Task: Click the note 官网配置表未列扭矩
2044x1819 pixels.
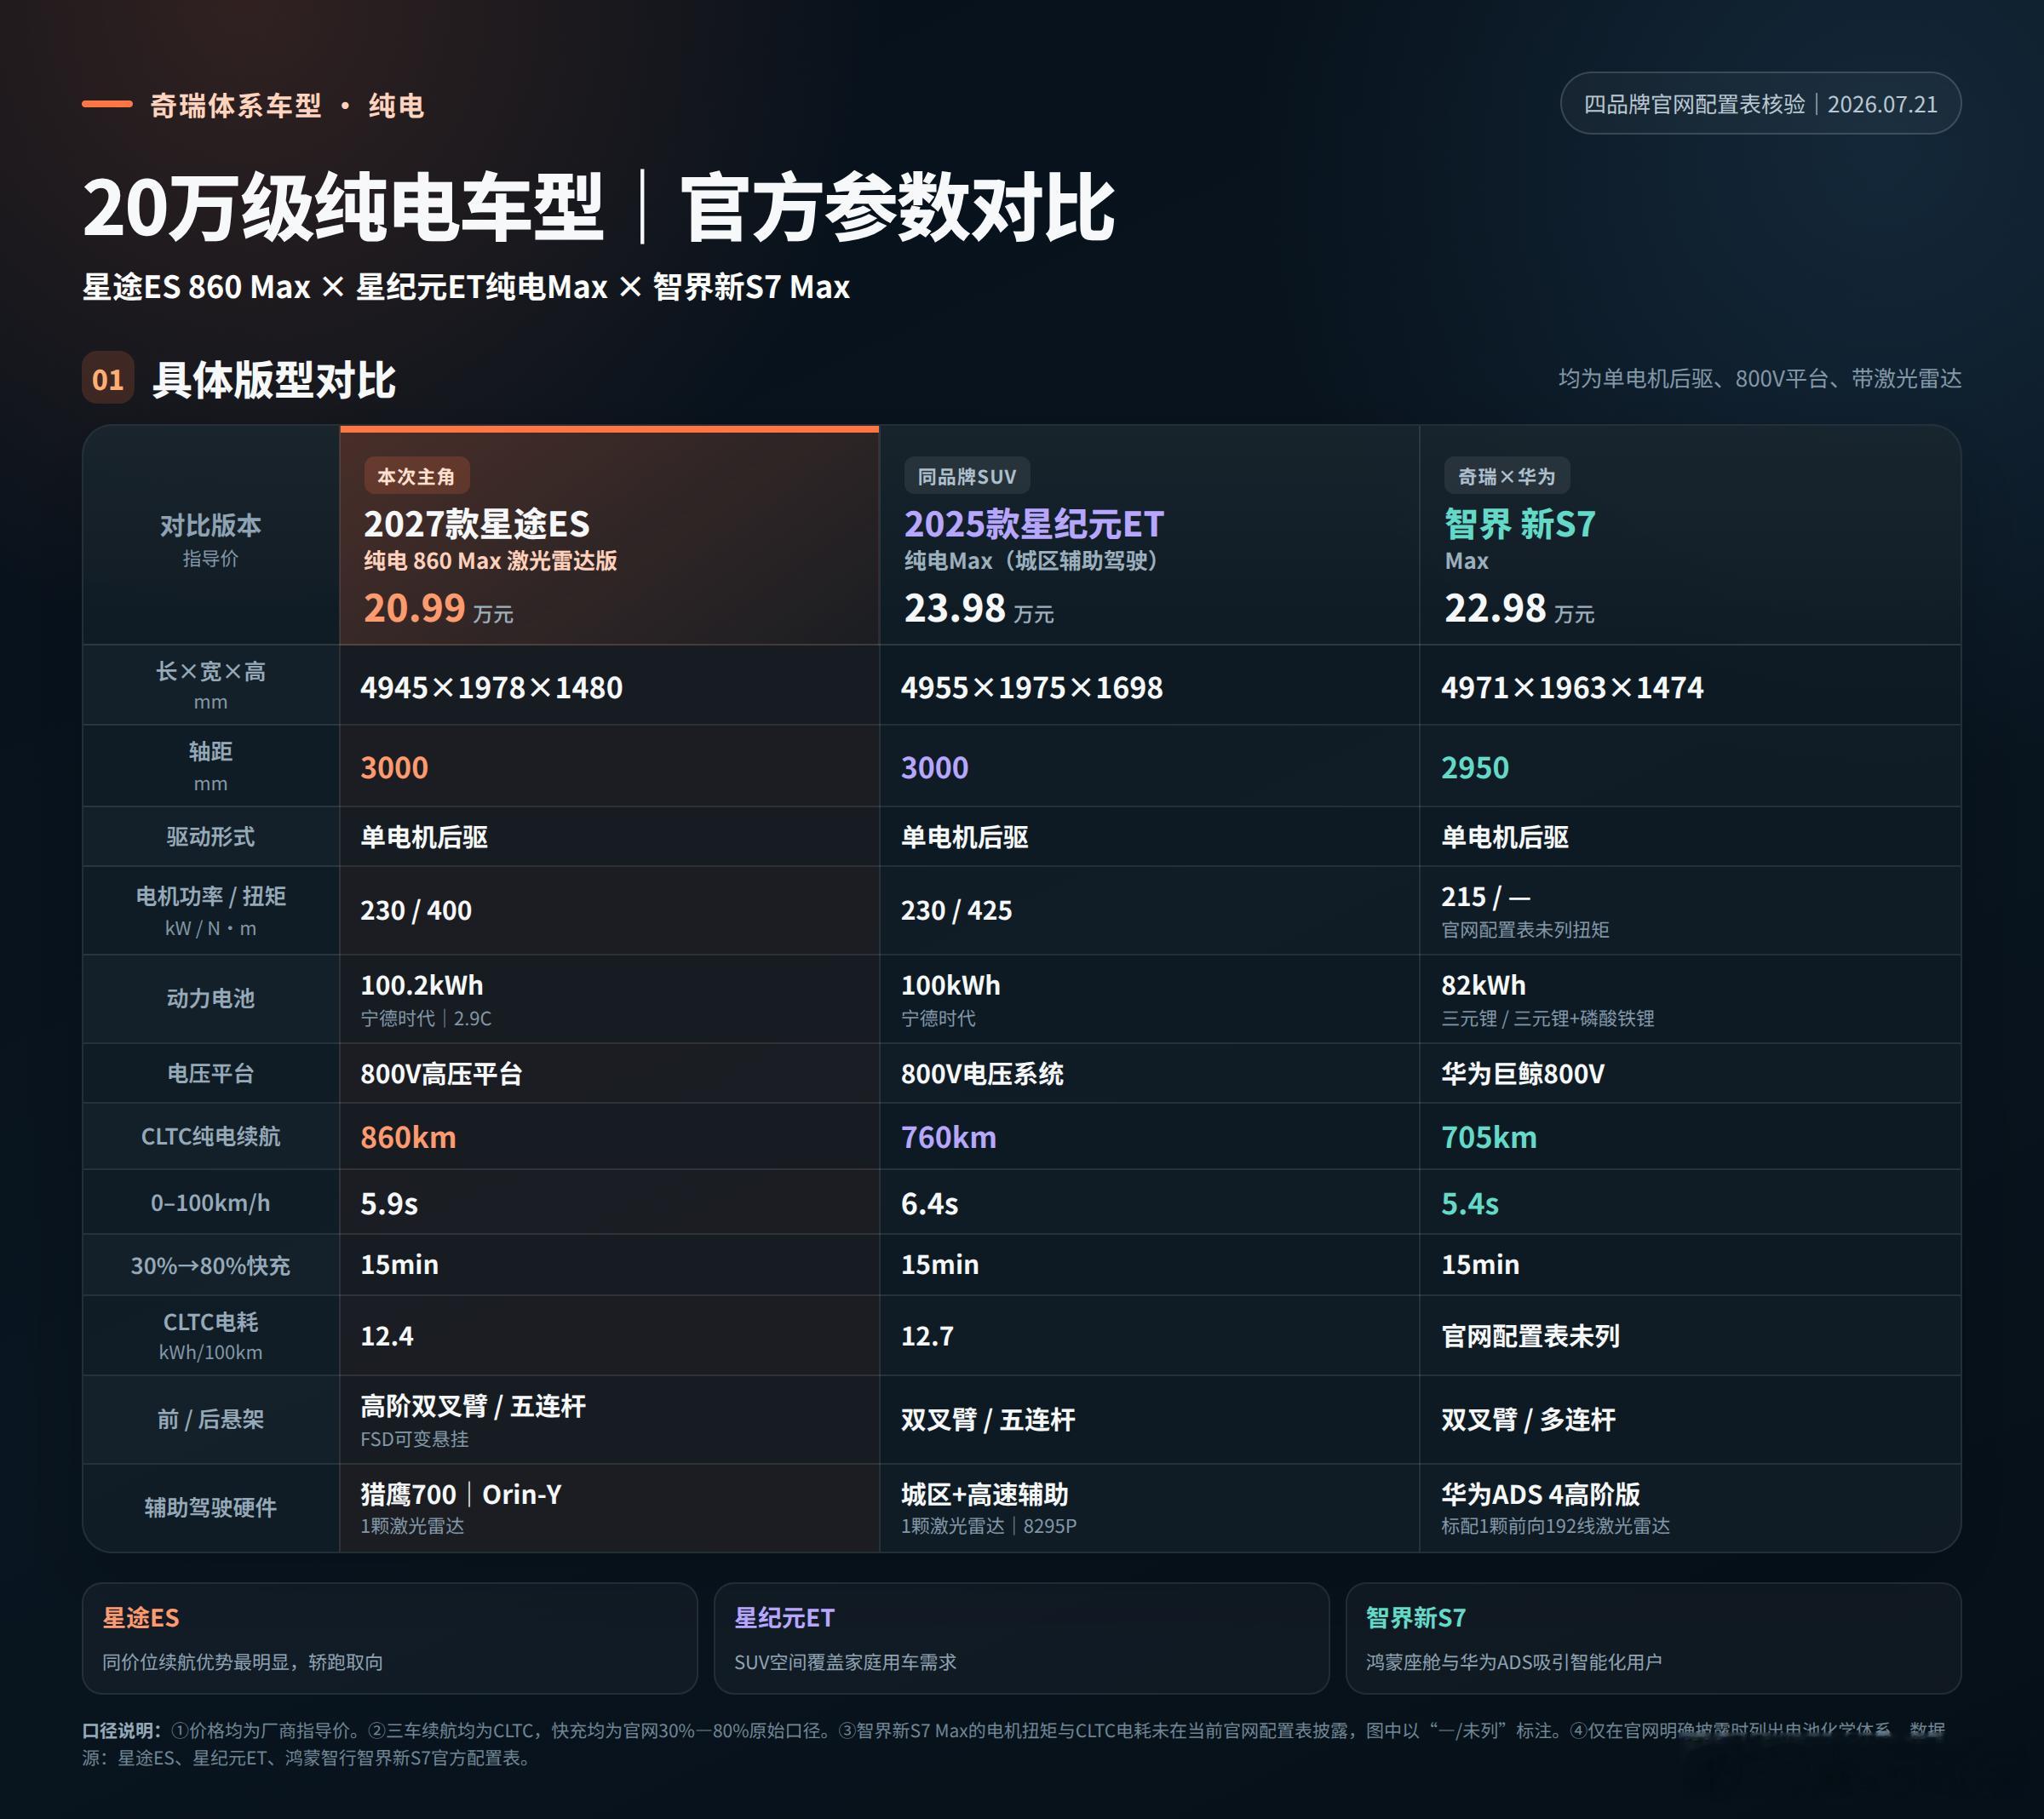Action: click(1525, 930)
